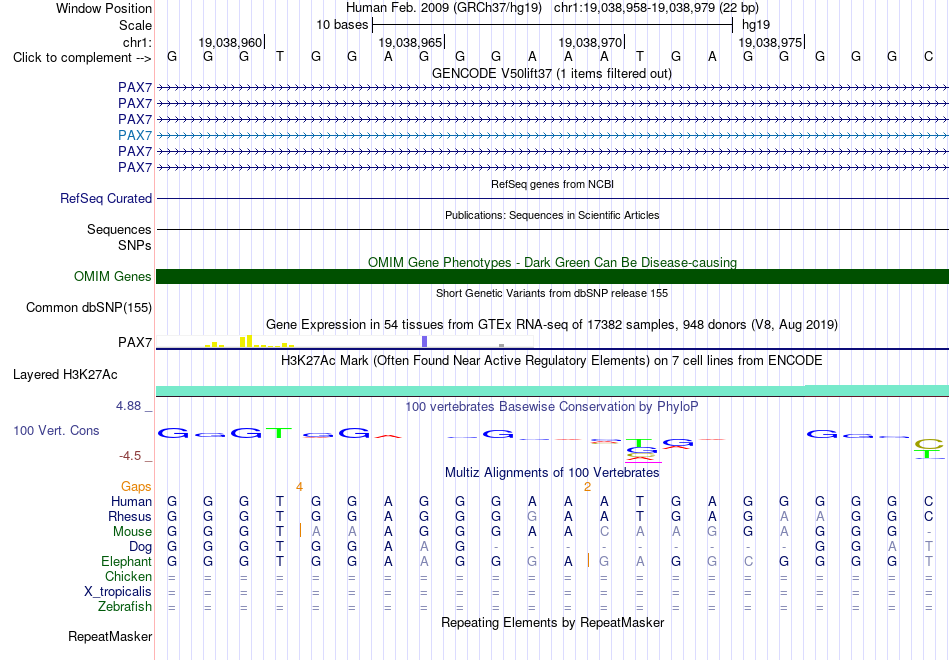This screenshot has width=950, height=660.
Task: Click the Layered H3K27Ac track label
Action: 65,375
